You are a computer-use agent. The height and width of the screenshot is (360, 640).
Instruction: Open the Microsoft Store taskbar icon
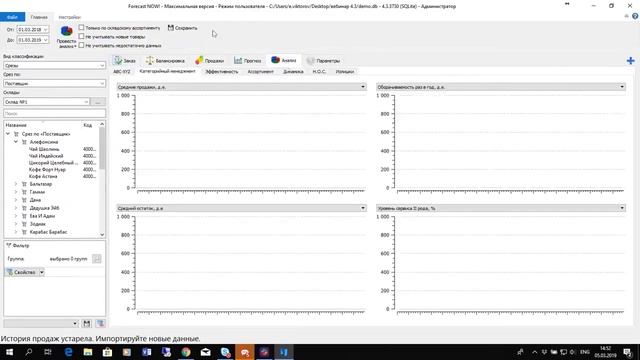[107, 352]
